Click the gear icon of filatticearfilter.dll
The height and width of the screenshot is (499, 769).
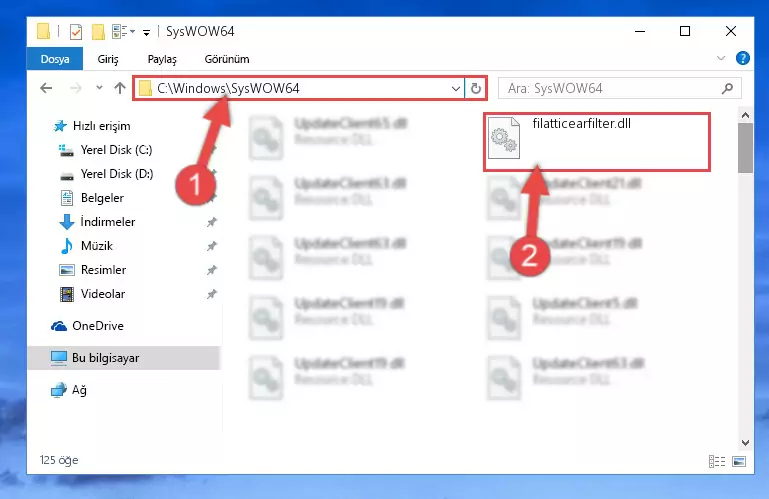click(504, 138)
